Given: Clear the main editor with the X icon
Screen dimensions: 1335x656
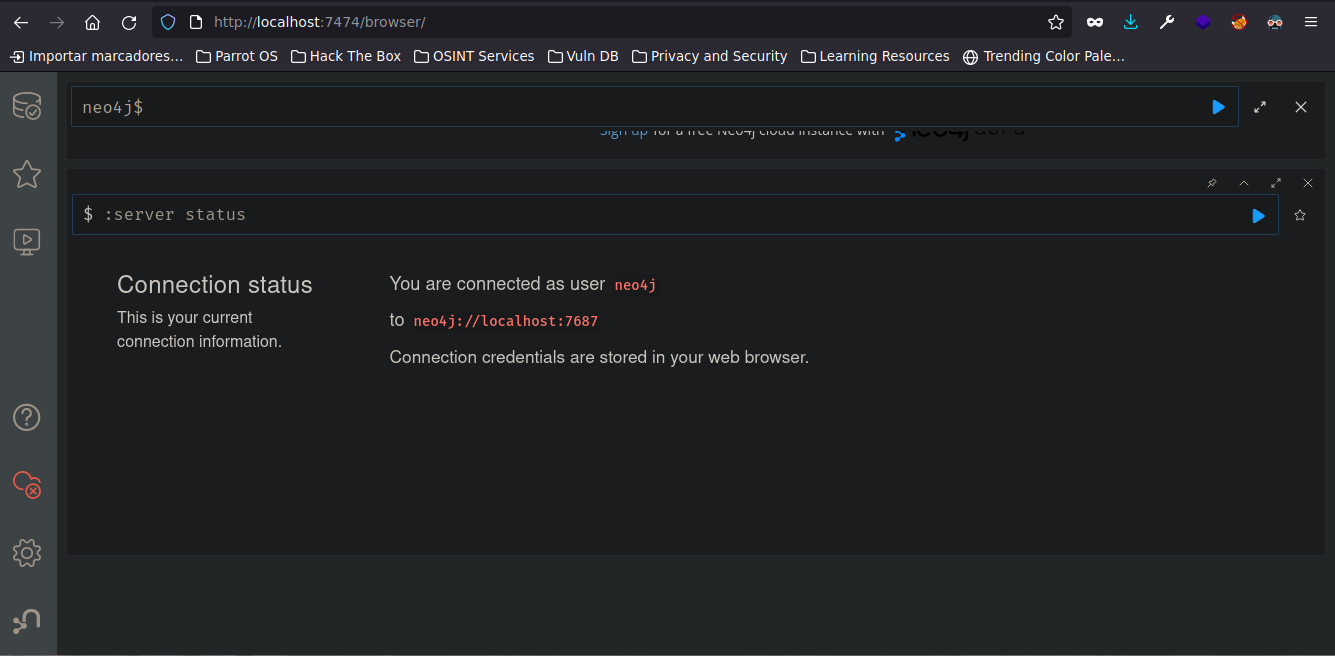Looking at the screenshot, I should click(1301, 107).
